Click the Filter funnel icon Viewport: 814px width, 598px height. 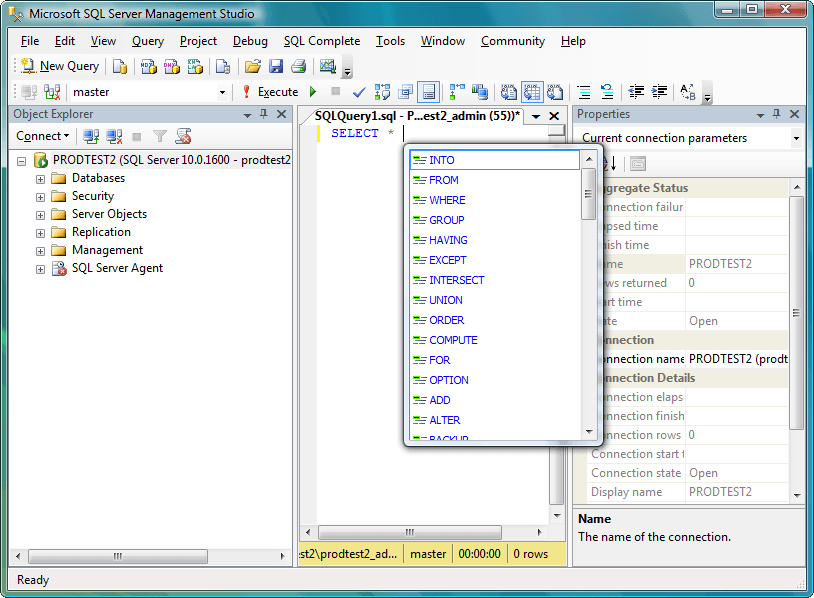pyautogui.click(x=160, y=137)
